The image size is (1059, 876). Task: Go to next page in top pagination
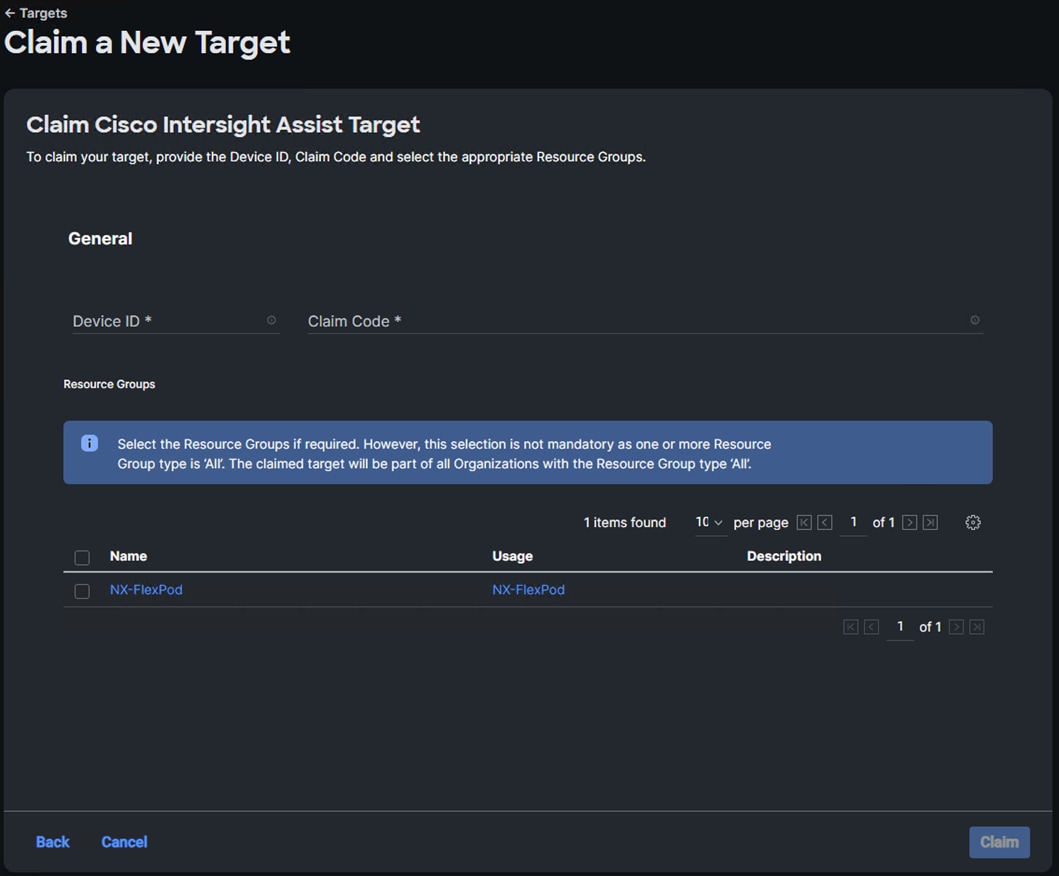tap(909, 522)
